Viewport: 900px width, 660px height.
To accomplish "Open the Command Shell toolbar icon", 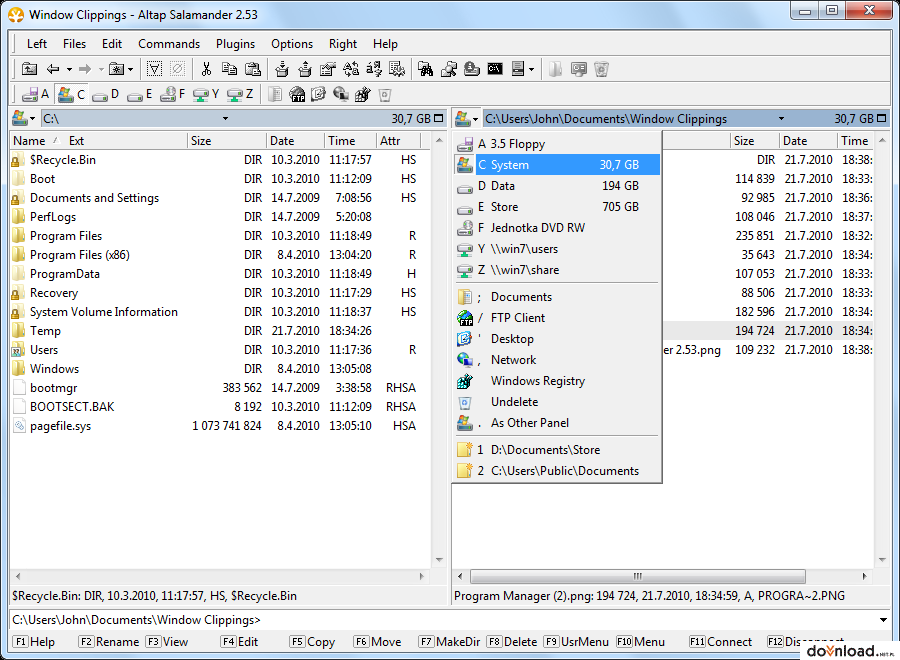I will coord(495,69).
